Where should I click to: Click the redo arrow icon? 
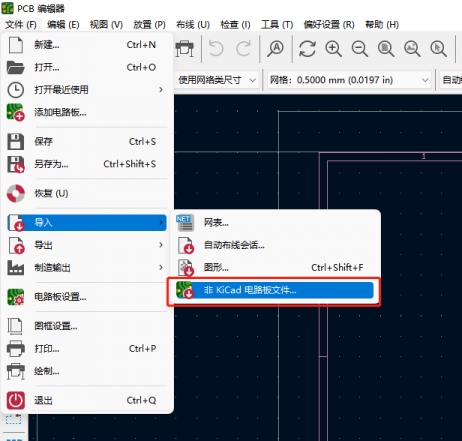(243, 49)
